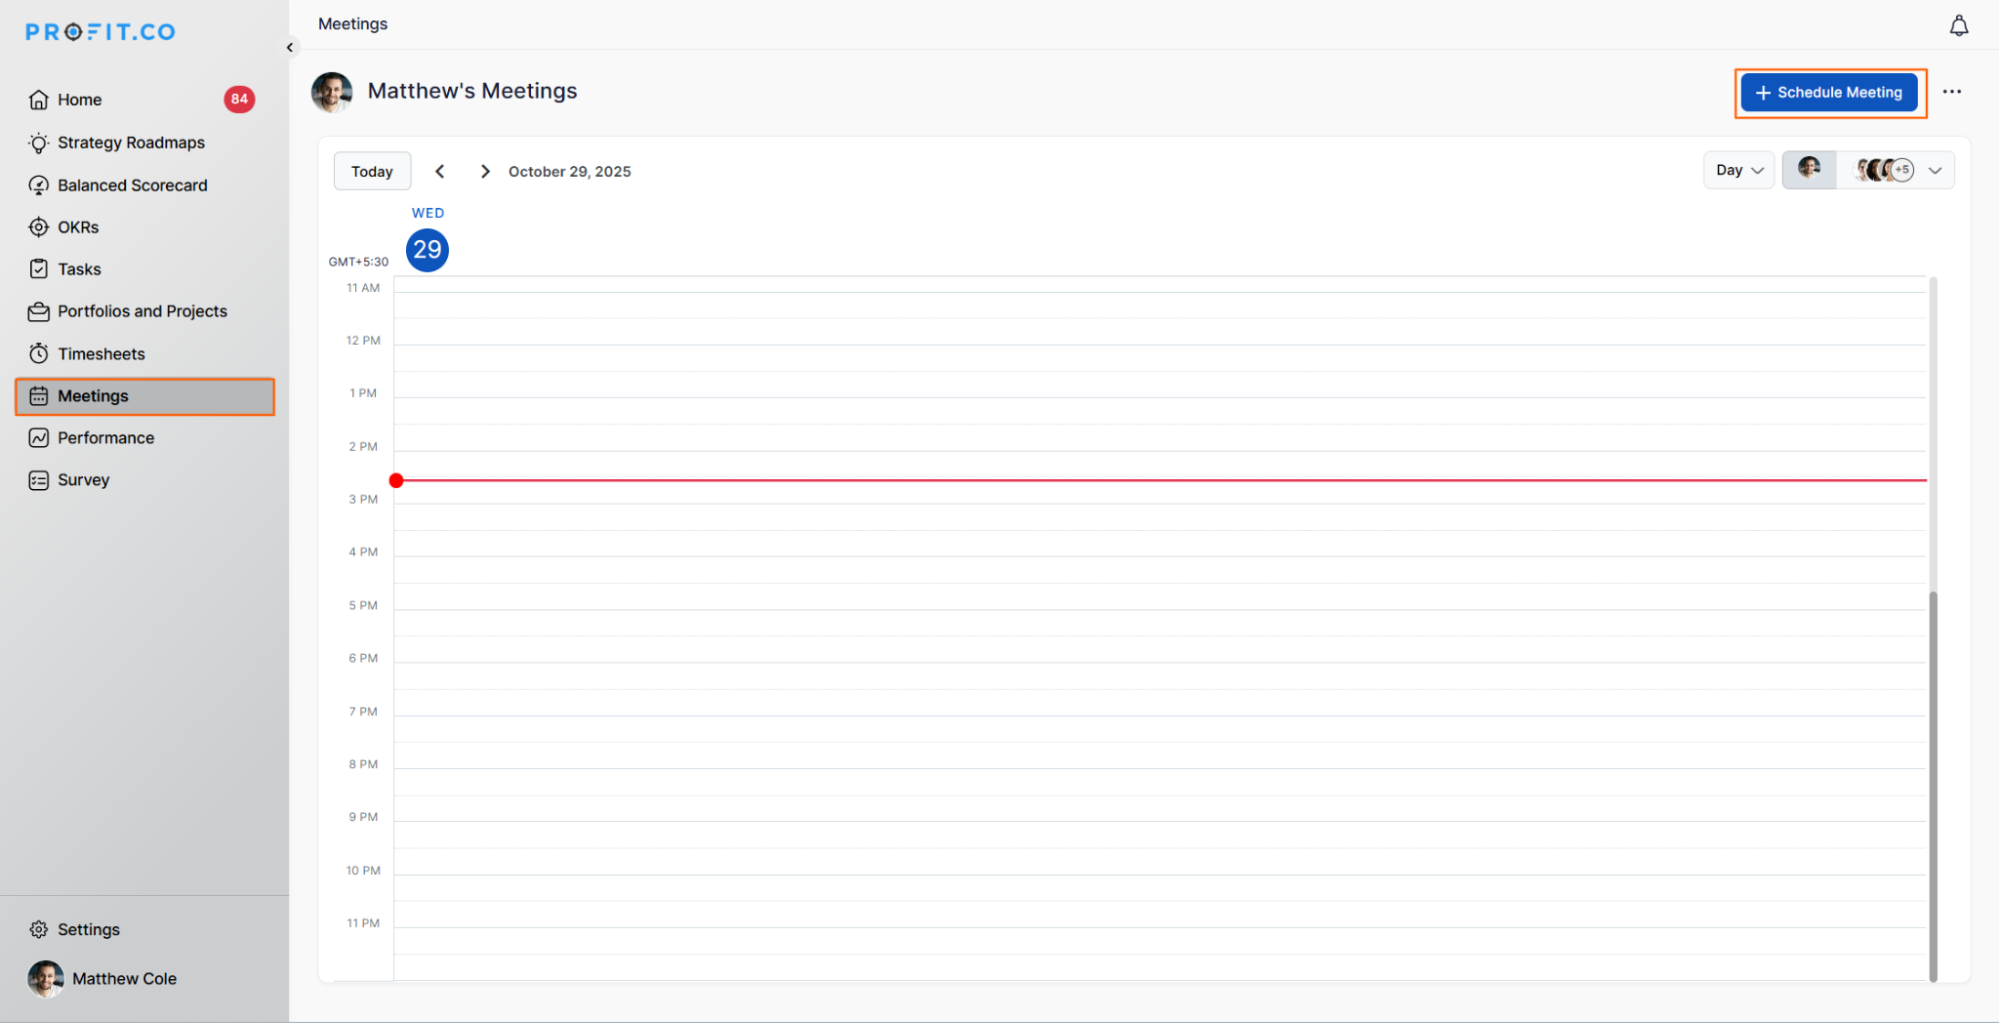The image size is (1999, 1023).
Task: Click the 84 notification badge on Home
Action: (x=239, y=99)
